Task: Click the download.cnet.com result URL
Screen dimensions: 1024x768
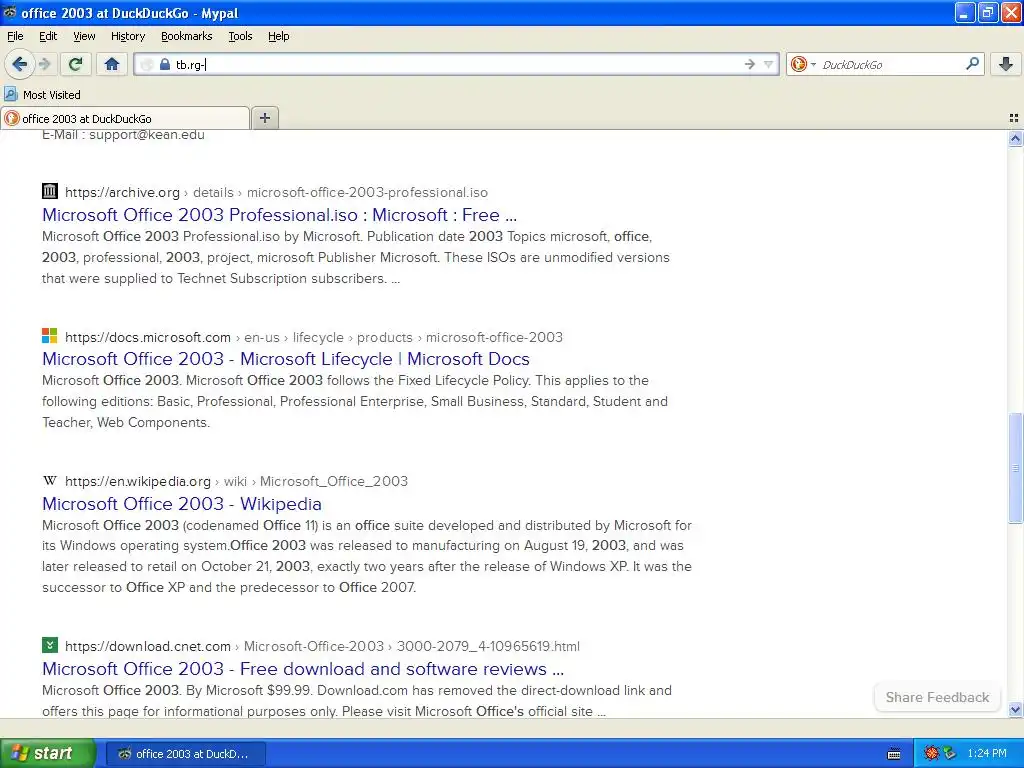Action: pos(322,647)
